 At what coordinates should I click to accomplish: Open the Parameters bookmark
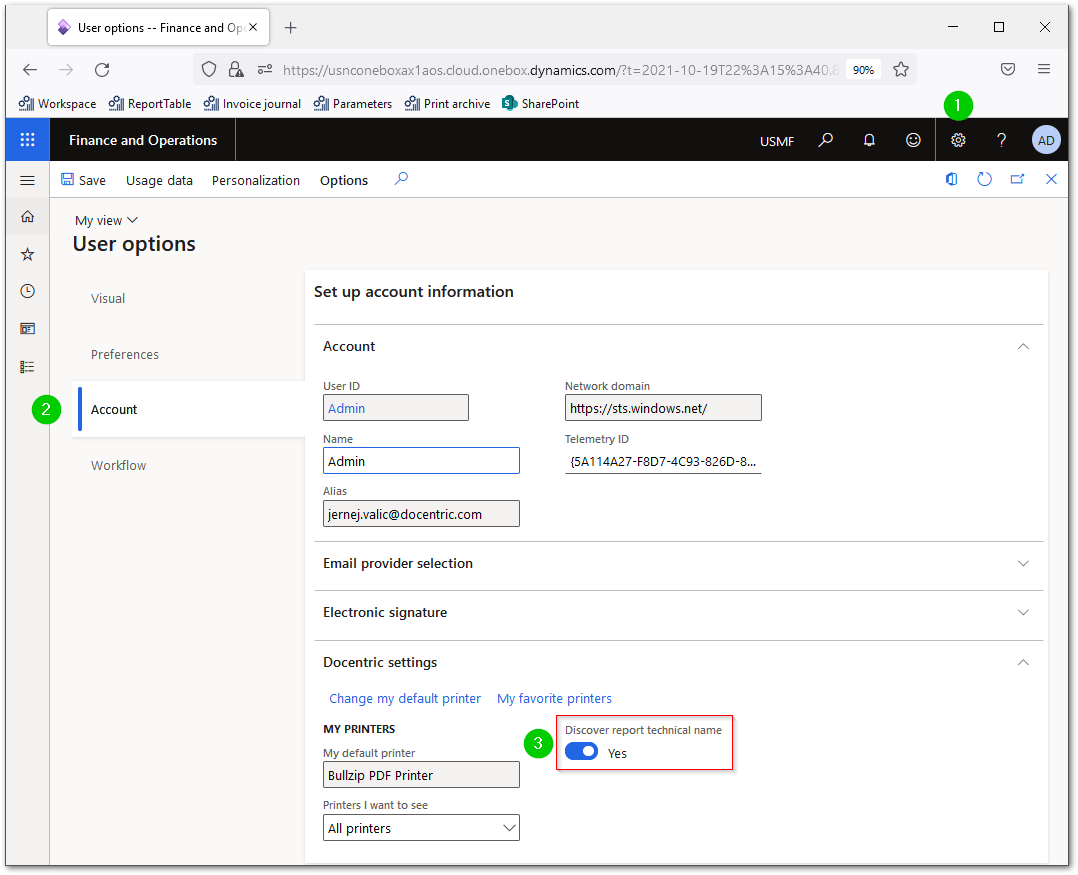coord(353,104)
